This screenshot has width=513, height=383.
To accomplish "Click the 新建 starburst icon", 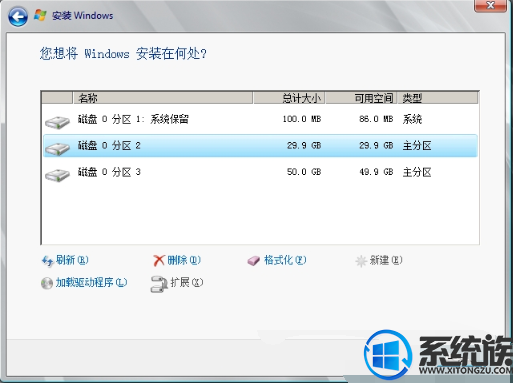I will 361,261.
